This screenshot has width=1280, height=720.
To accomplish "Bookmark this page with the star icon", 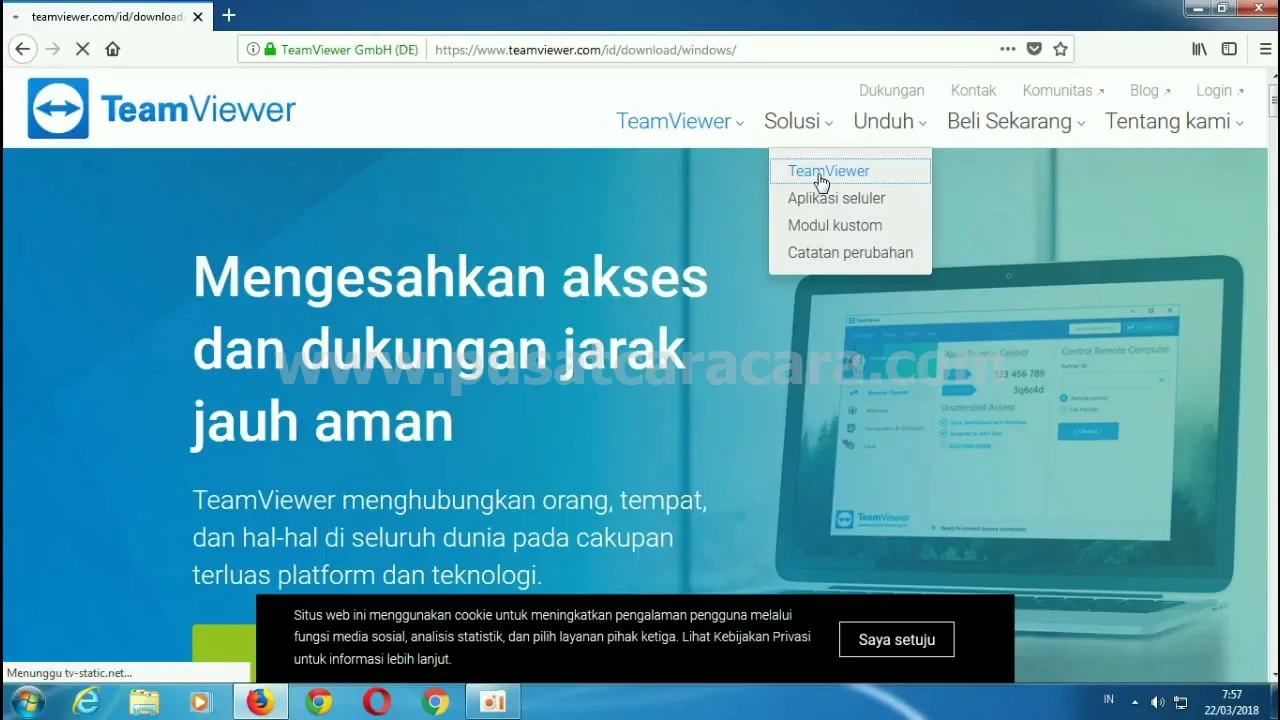I will 1060,49.
